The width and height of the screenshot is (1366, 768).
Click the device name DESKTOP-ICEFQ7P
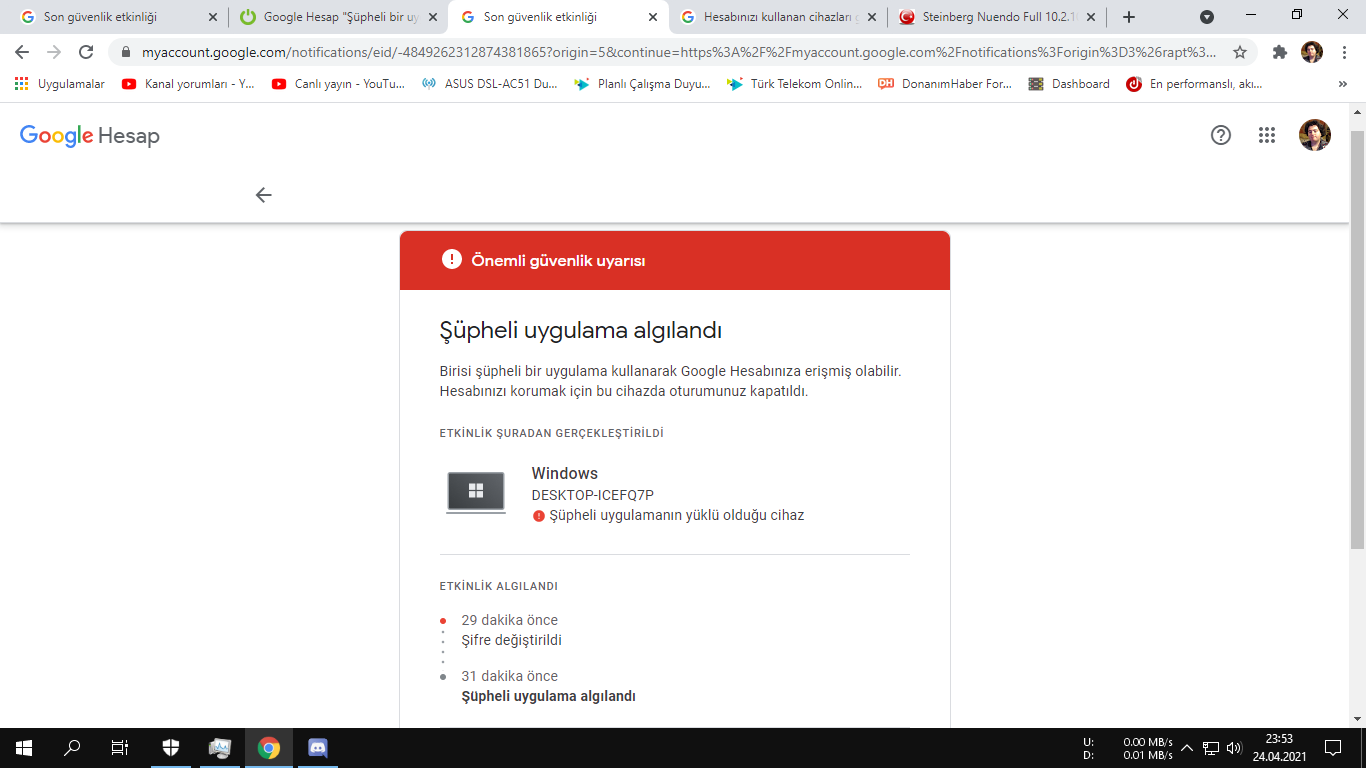click(x=593, y=495)
